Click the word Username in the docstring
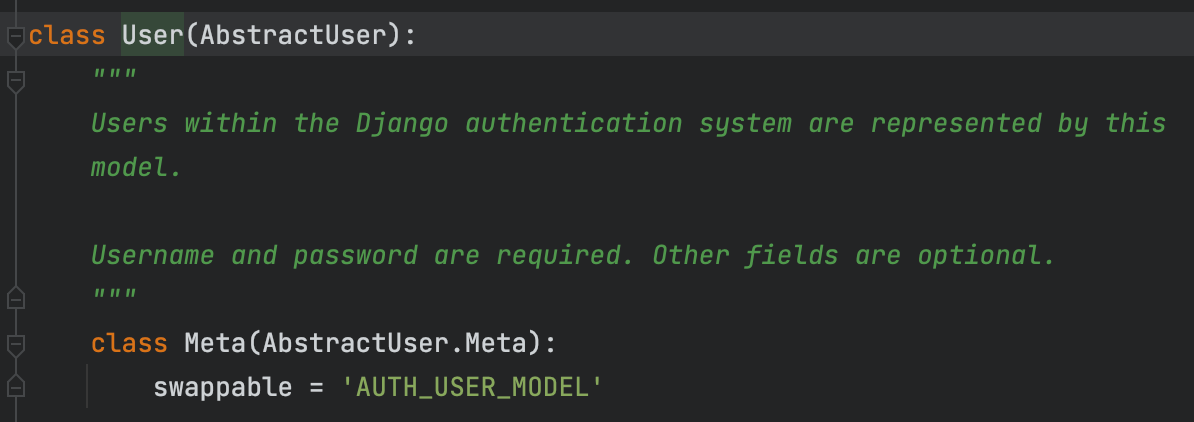 click(152, 255)
